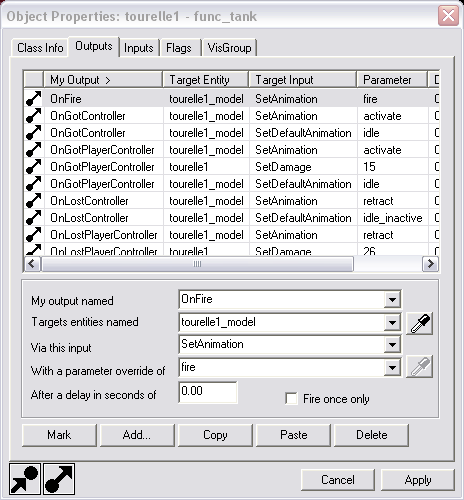The image size is (464, 500).
Task: Expand the Targets entities named dropdown
Action: pyautogui.click(x=392, y=322)
